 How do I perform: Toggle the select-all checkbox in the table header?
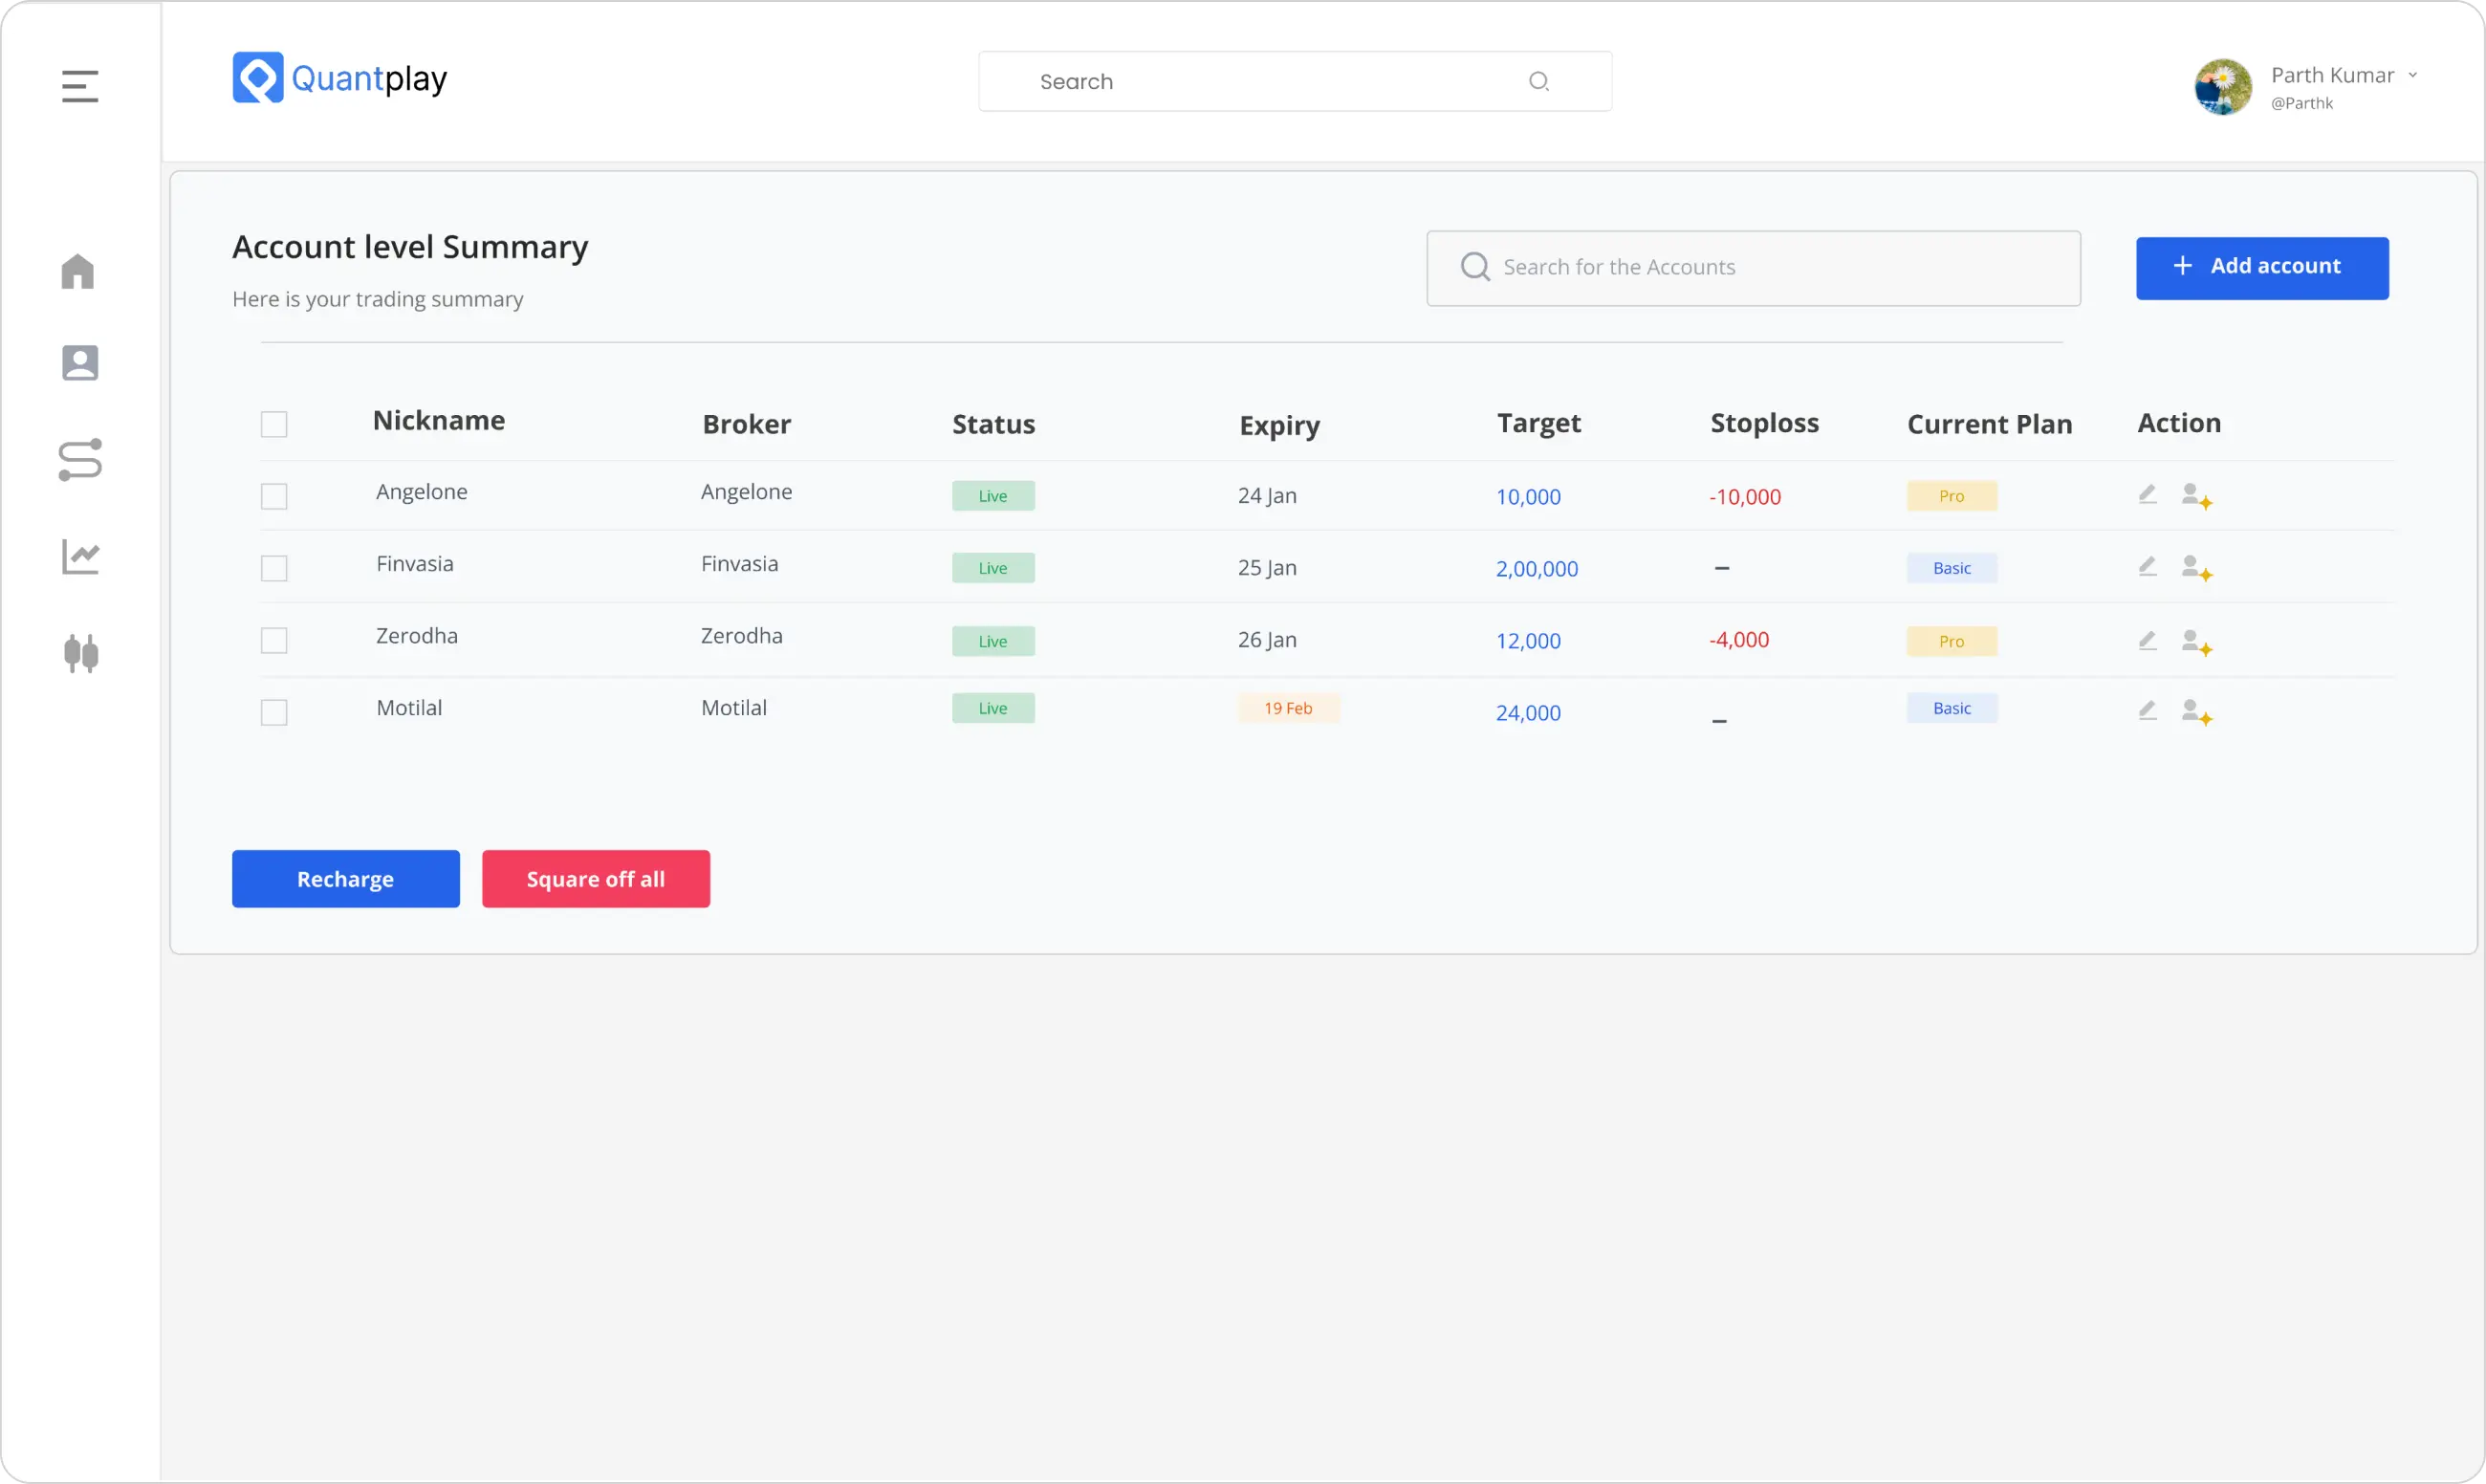[274, 423]
